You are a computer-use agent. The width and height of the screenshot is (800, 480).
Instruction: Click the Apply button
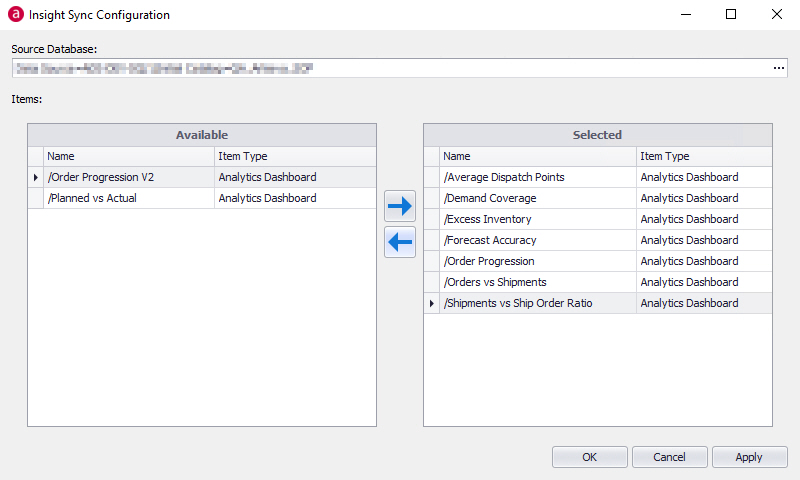(x=749, y=457)
